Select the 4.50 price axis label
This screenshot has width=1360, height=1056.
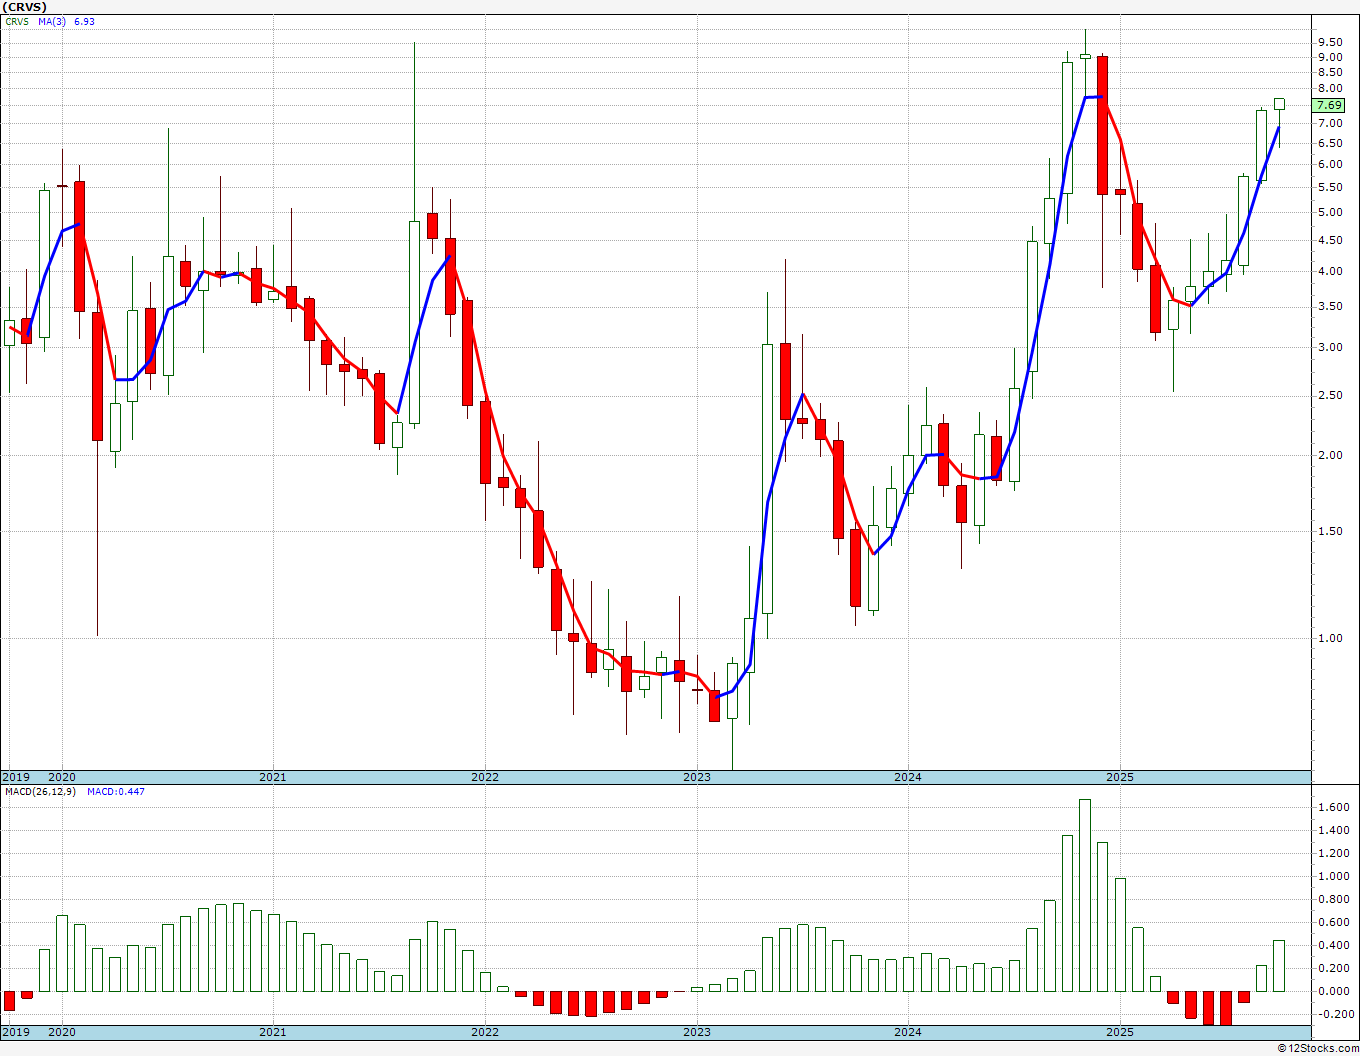point(1329,240)
